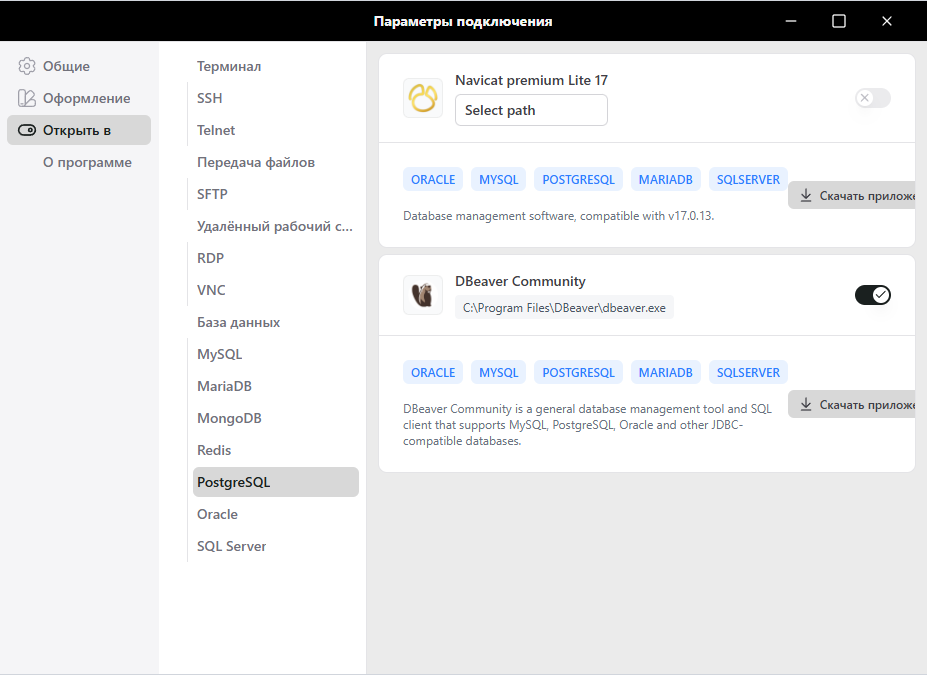Screen dimensions: 927x675
Task: Click the POSTGRESQL tag under DBeaver
Action: point(578,372)
